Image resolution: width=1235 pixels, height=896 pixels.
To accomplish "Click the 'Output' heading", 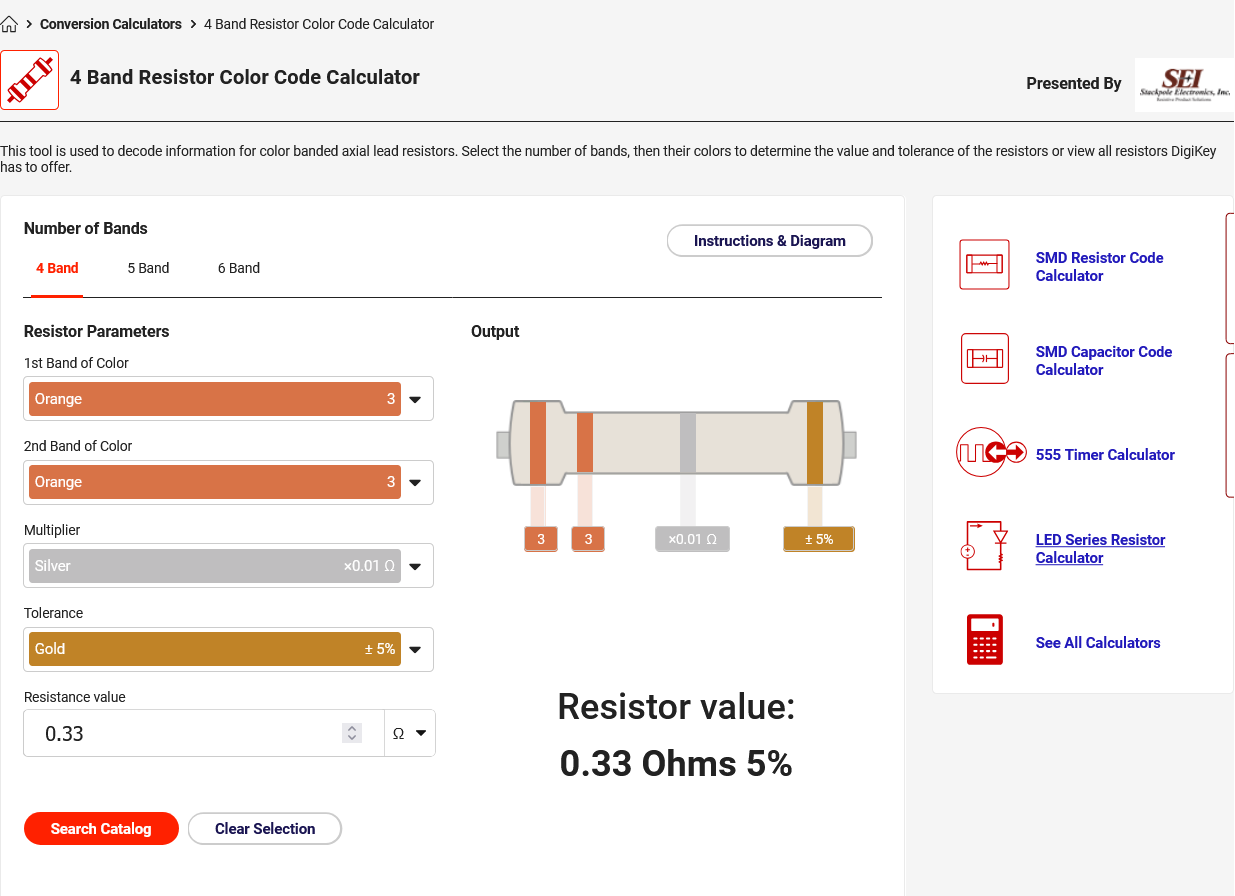I will [495, 331].
